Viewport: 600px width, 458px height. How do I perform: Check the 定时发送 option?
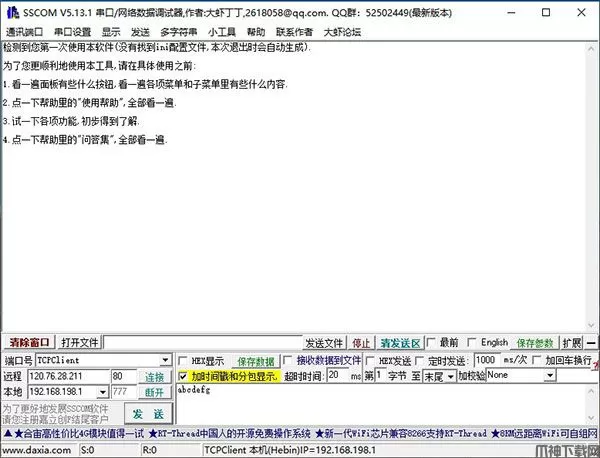pyautogui.click(x=420, y=361)
